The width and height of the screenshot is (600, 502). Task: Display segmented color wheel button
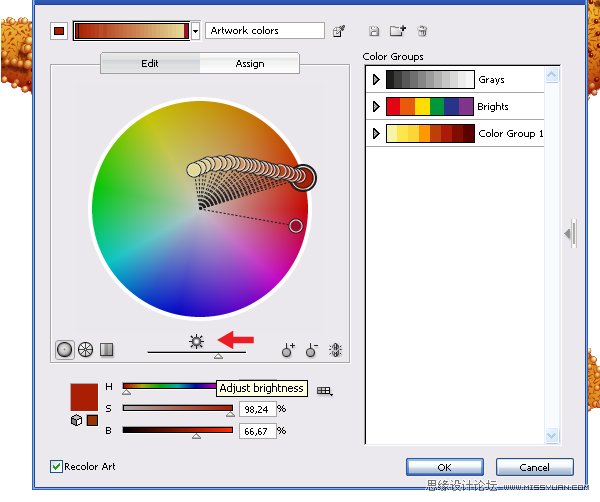(x=85, y=349)
